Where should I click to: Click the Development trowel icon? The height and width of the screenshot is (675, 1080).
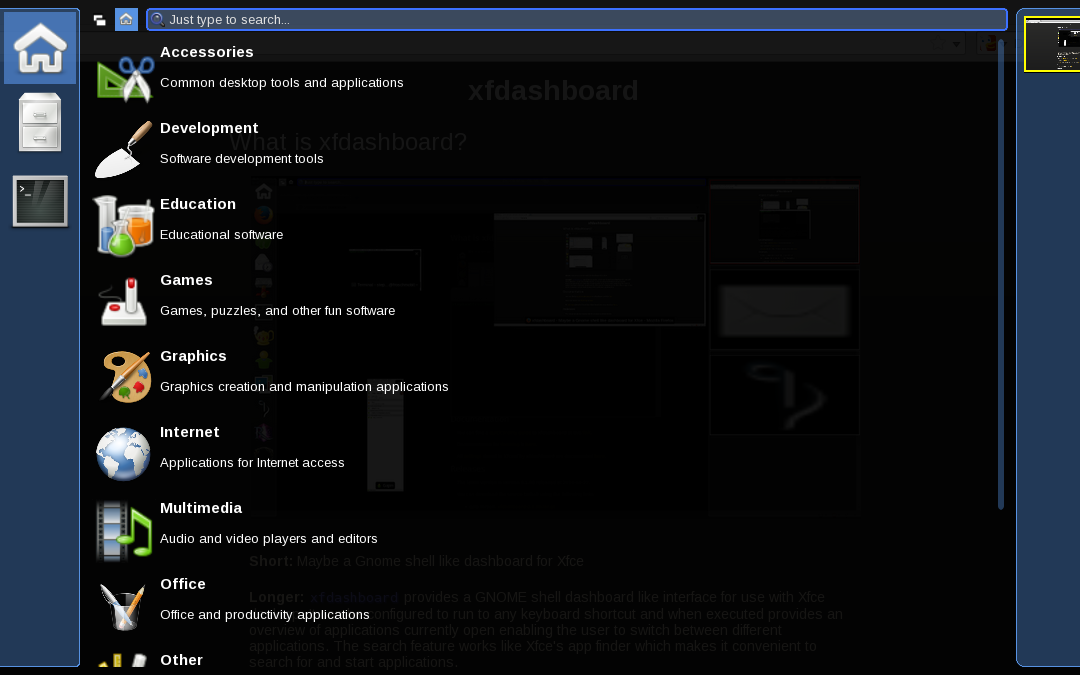point(124,150)
